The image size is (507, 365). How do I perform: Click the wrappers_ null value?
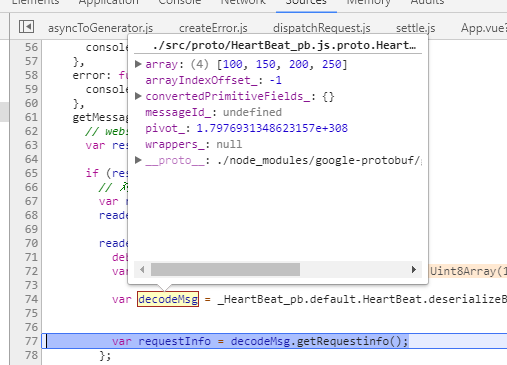[x=229, y=144]
